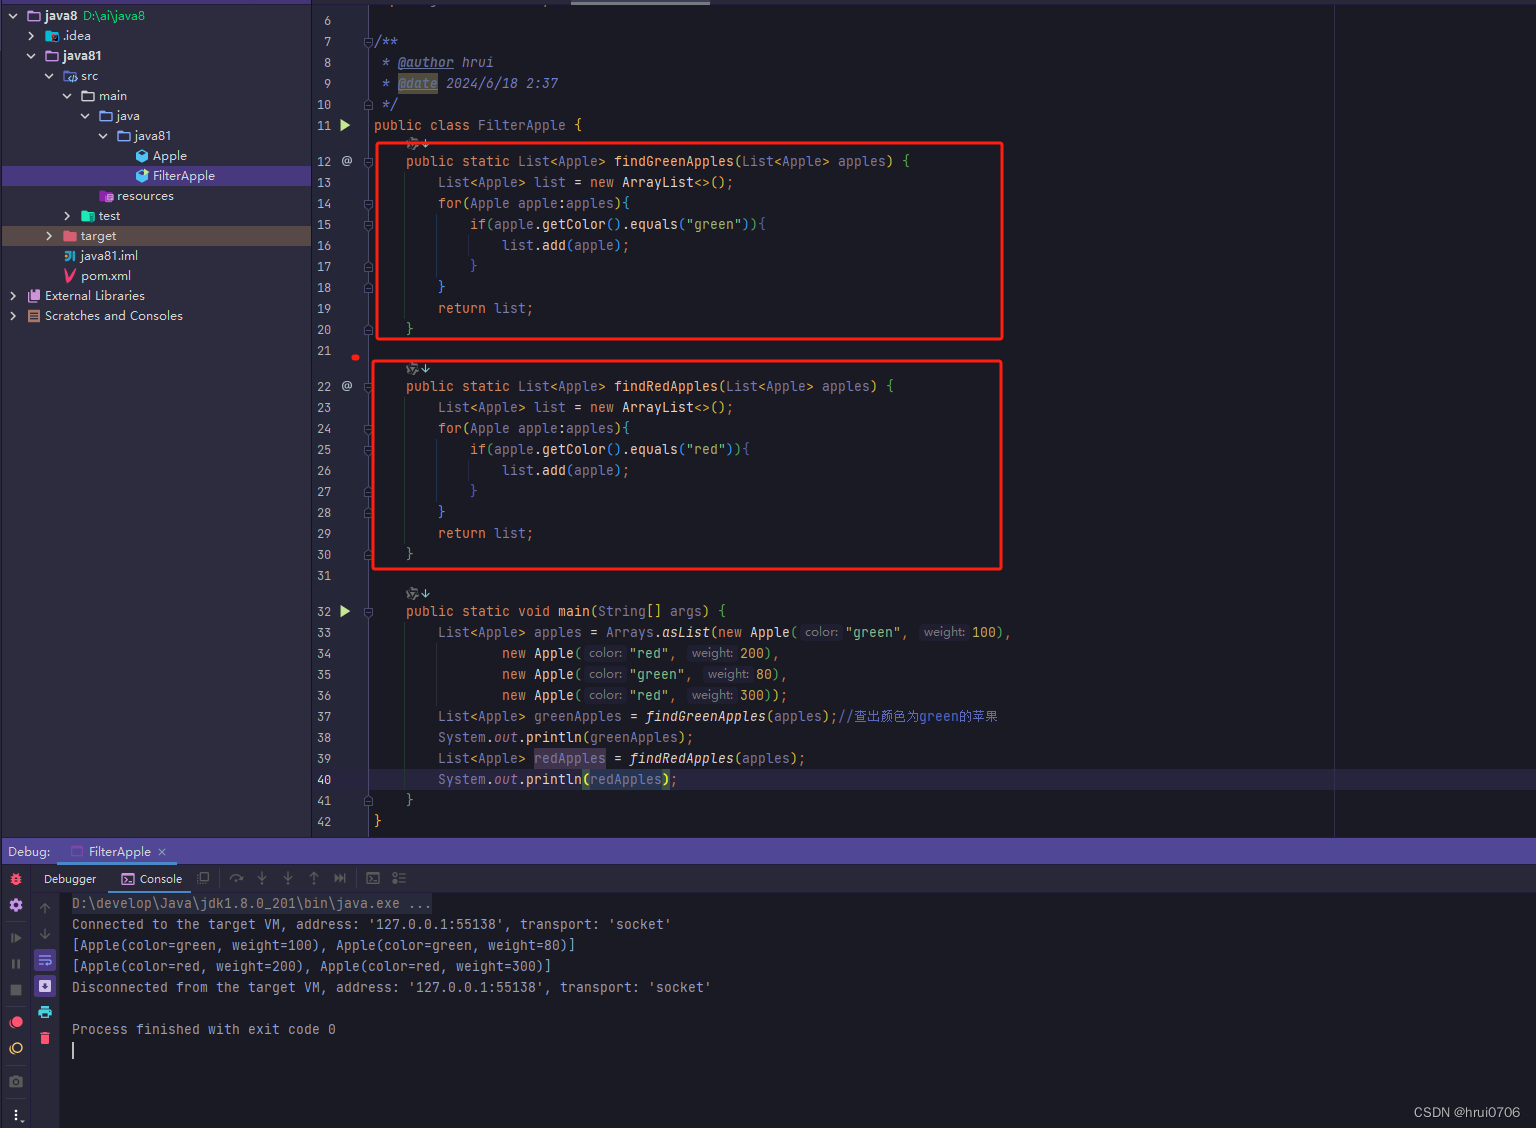Click the Step Out debugger icon
The height and width of the screenshot is (1128, 1536).
point(314,879)
